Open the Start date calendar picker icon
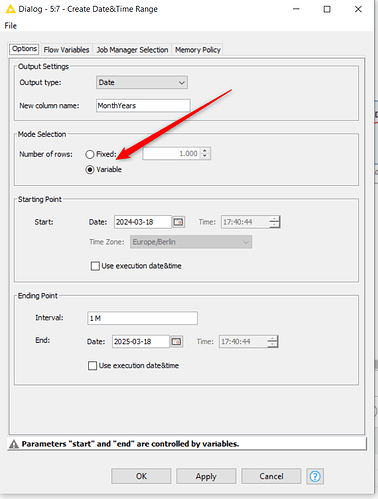378x499 pixels. [x=178, y=222]
